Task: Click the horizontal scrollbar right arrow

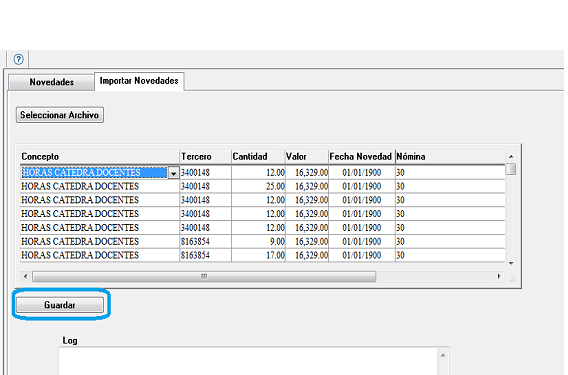Action: point(499,276)
